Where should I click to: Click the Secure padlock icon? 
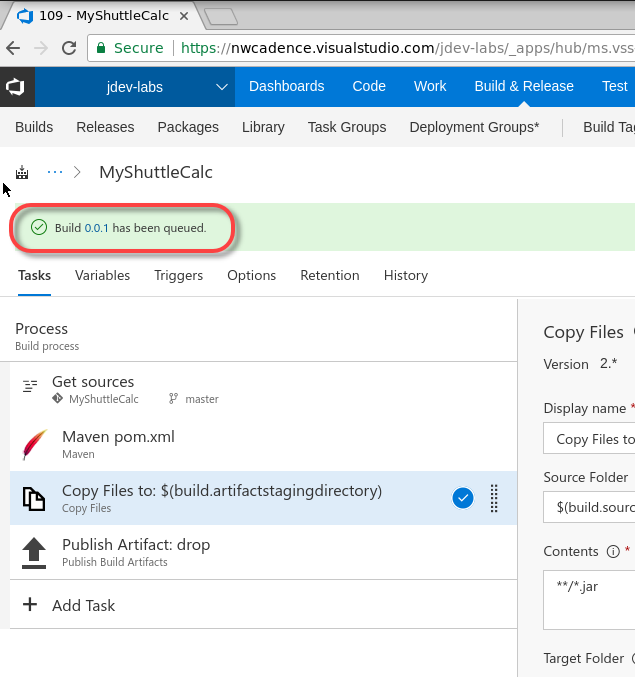(101, 48)
